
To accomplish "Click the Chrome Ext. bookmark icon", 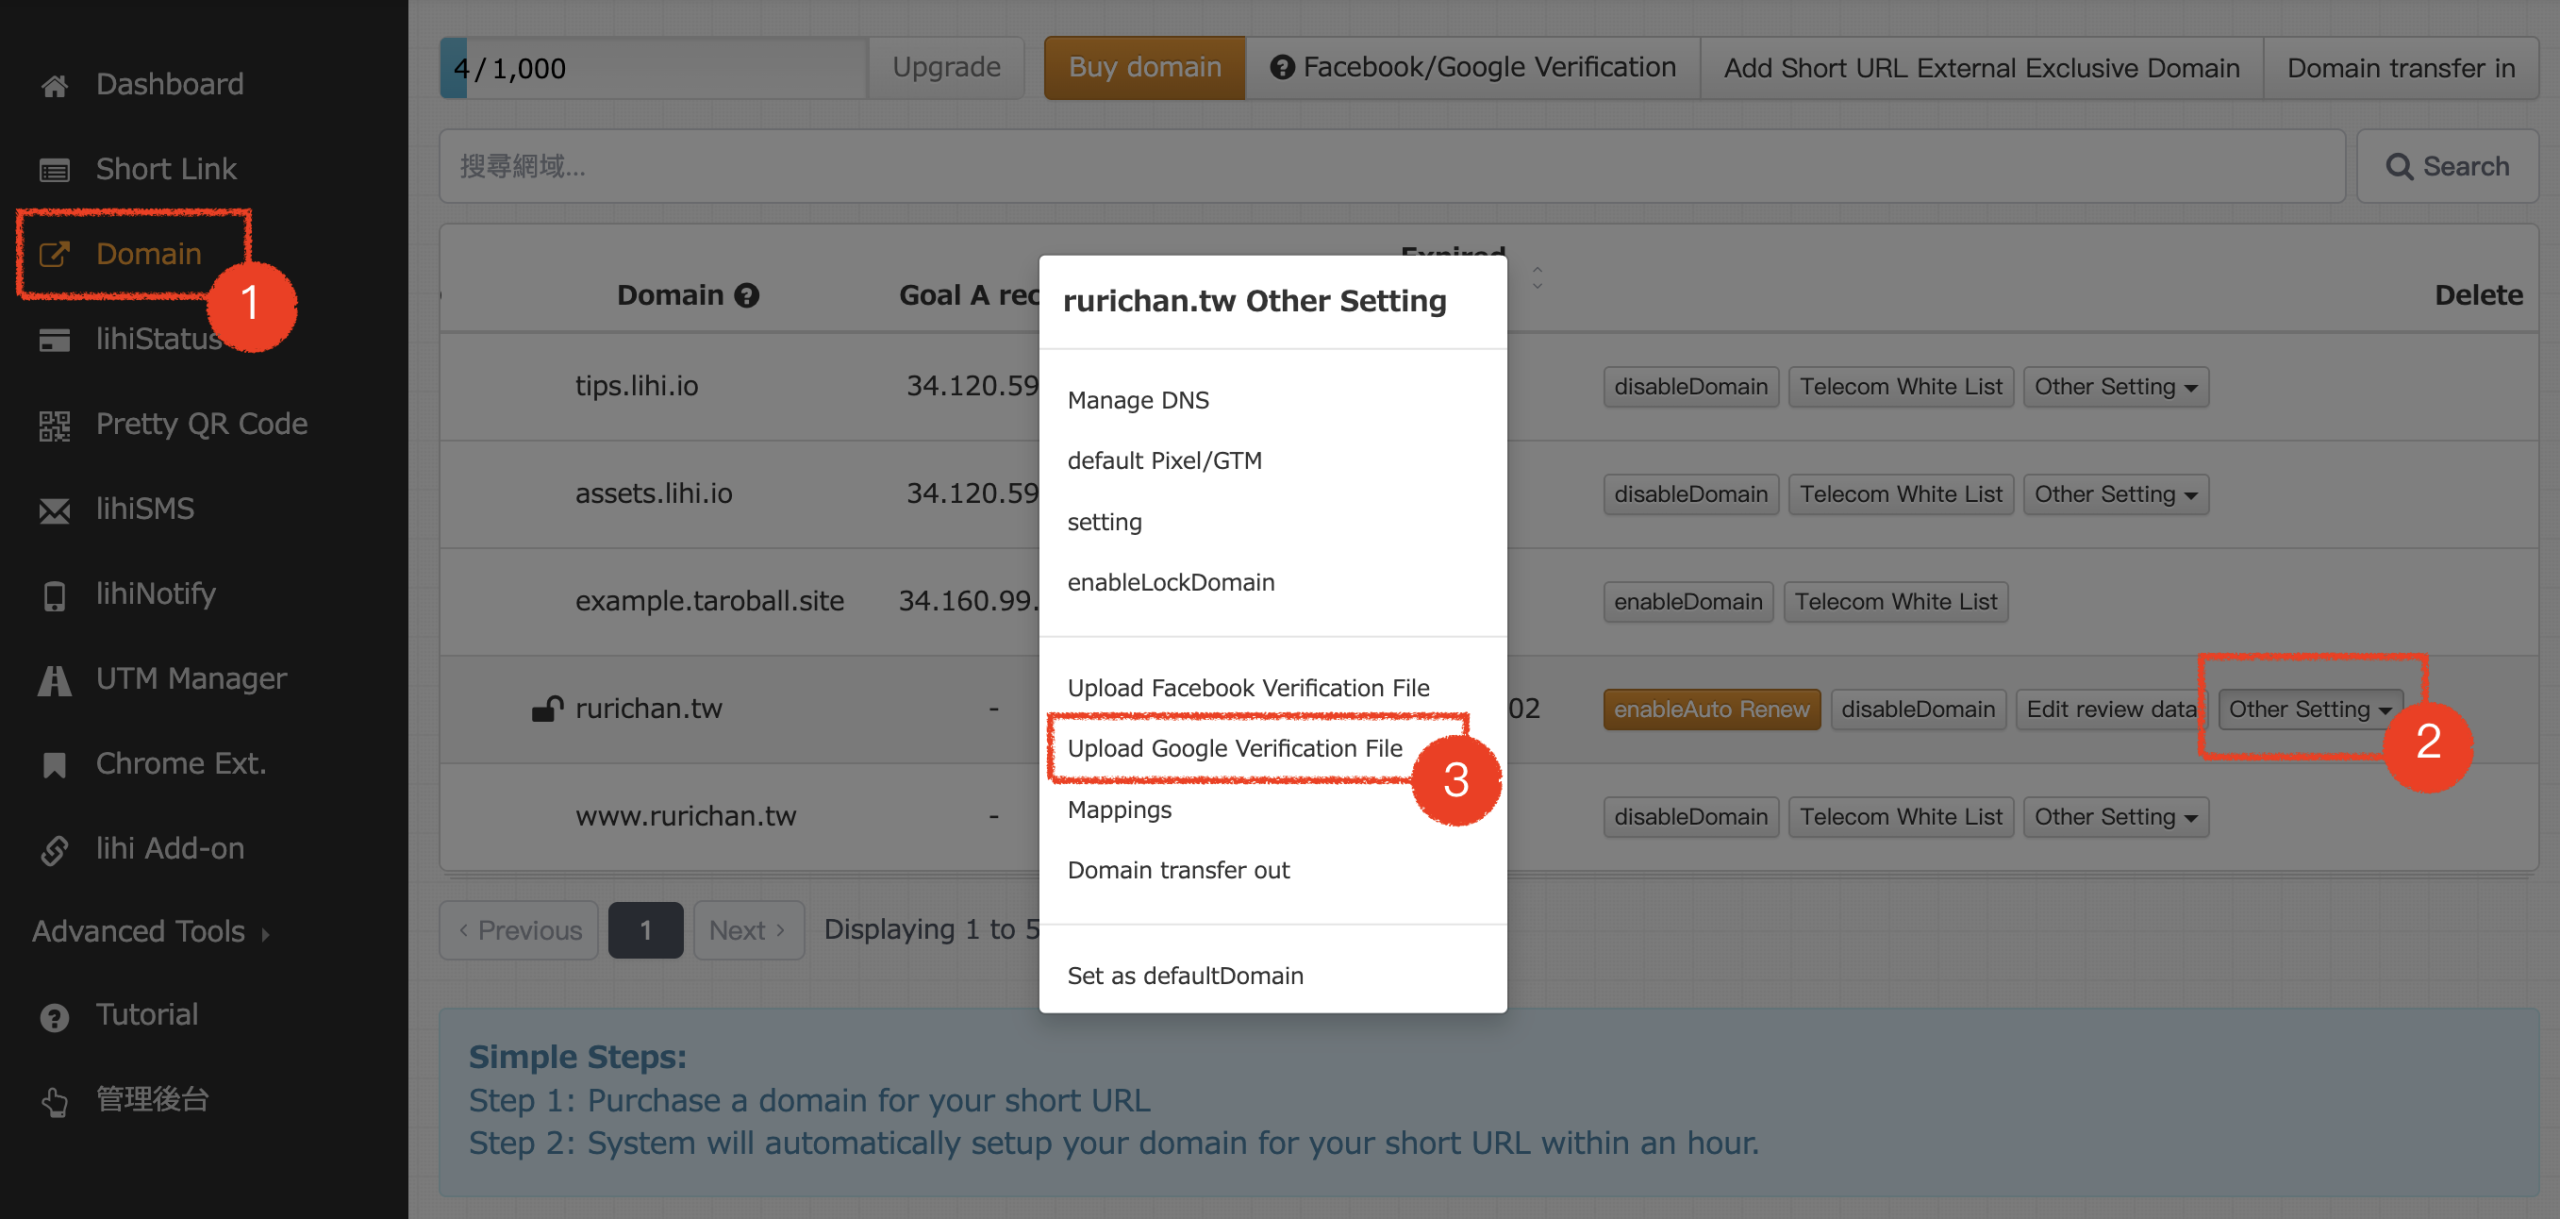I will click(55, 766).
